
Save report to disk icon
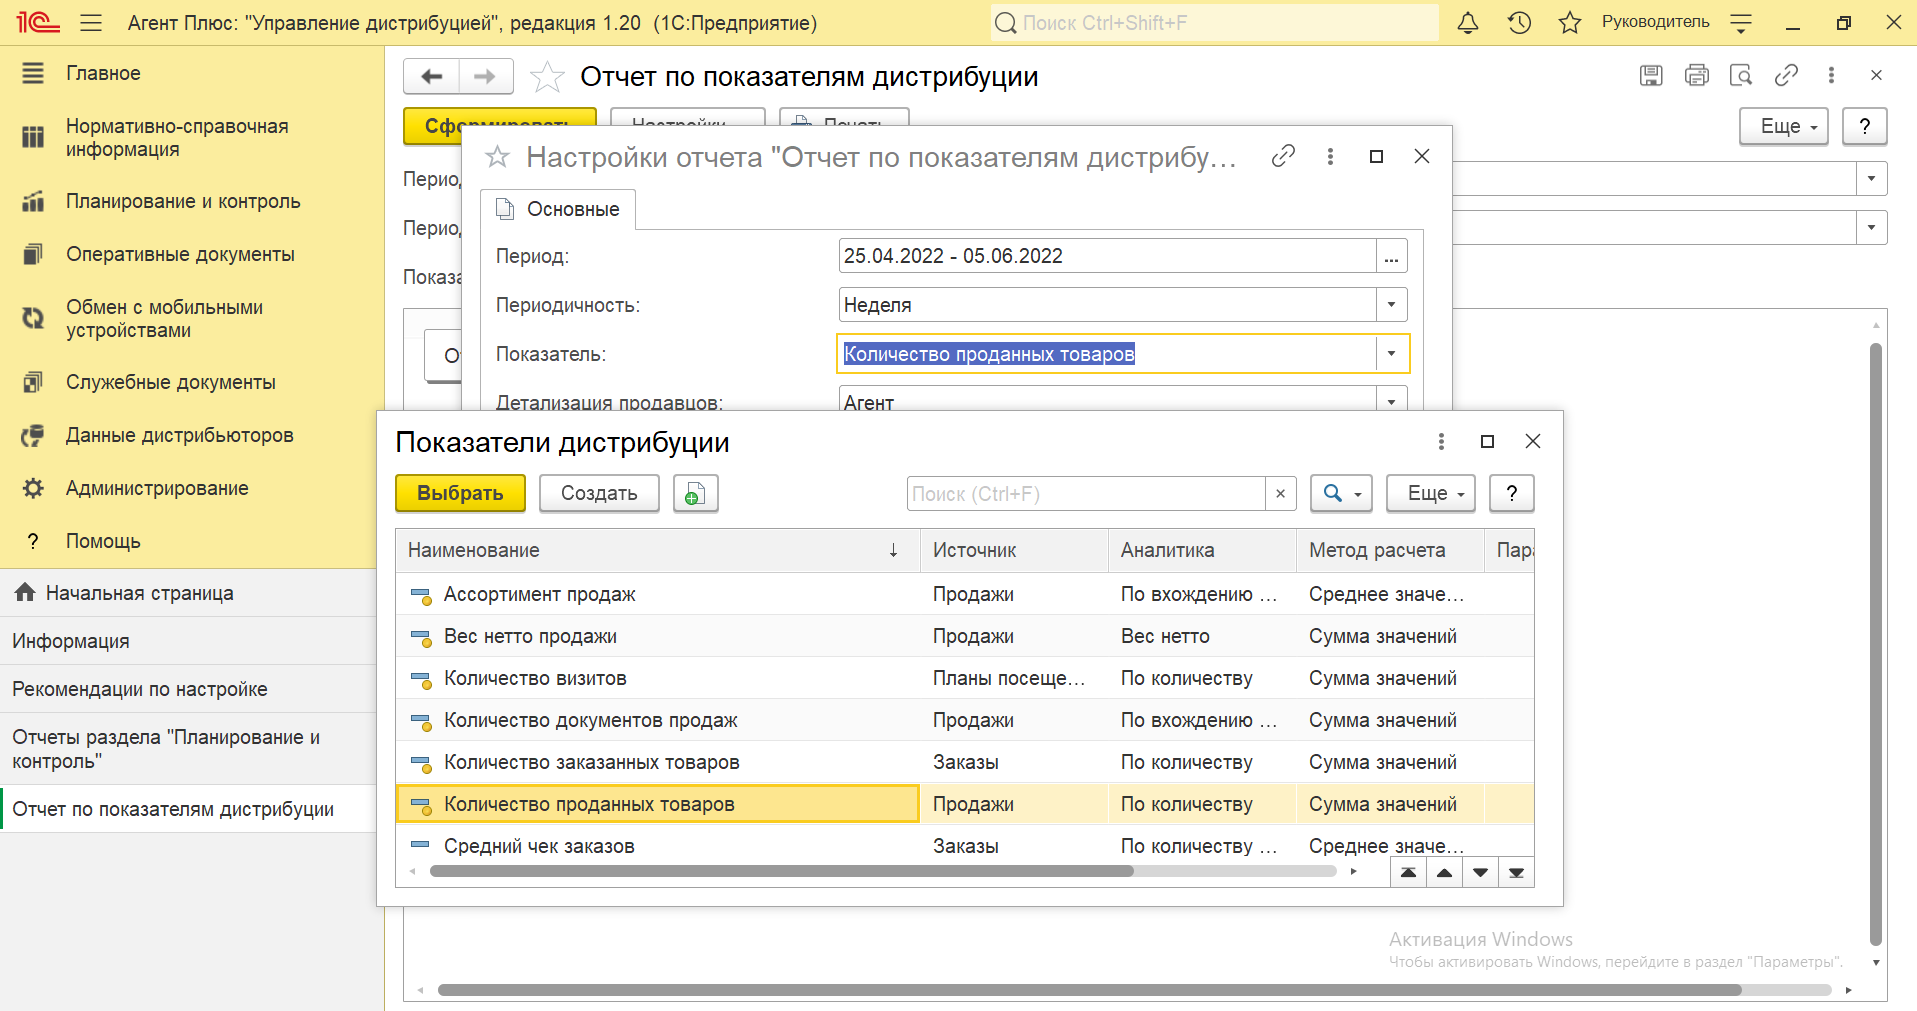click(x=1651, y=75)
